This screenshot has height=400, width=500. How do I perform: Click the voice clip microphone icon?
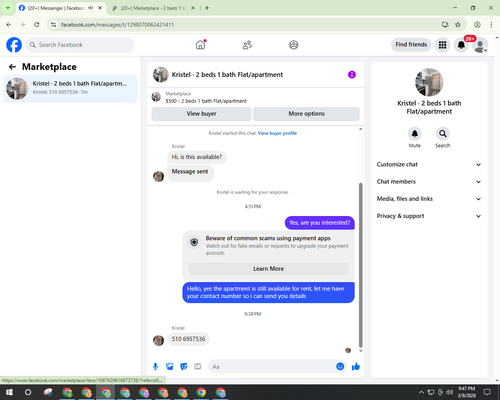pos(155,367)
